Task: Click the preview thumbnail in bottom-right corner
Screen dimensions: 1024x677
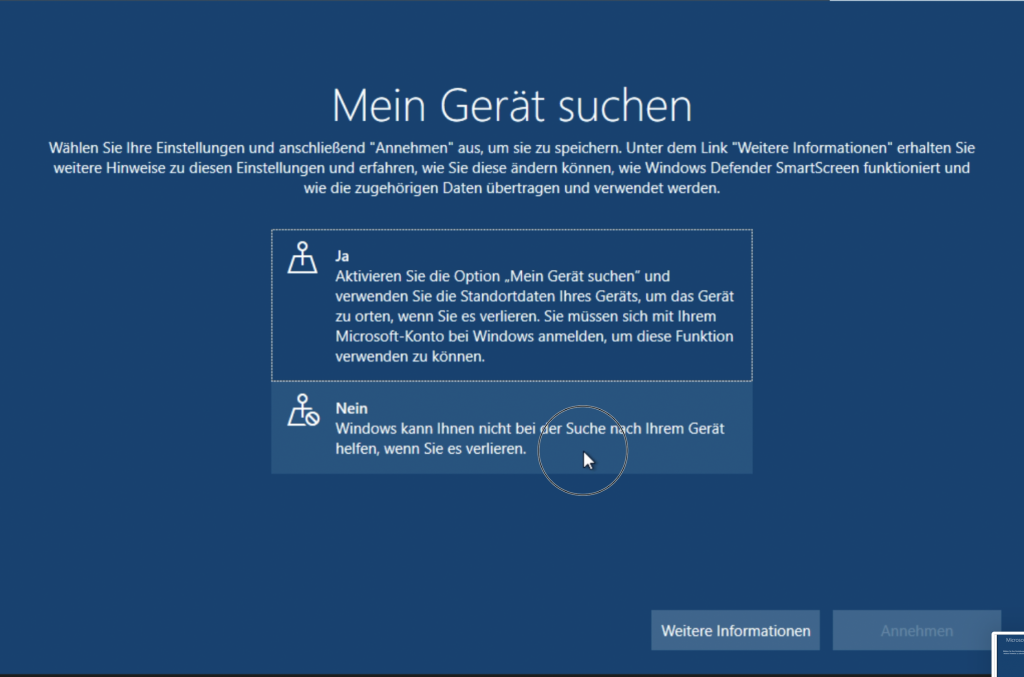Action: [1008, 654]
